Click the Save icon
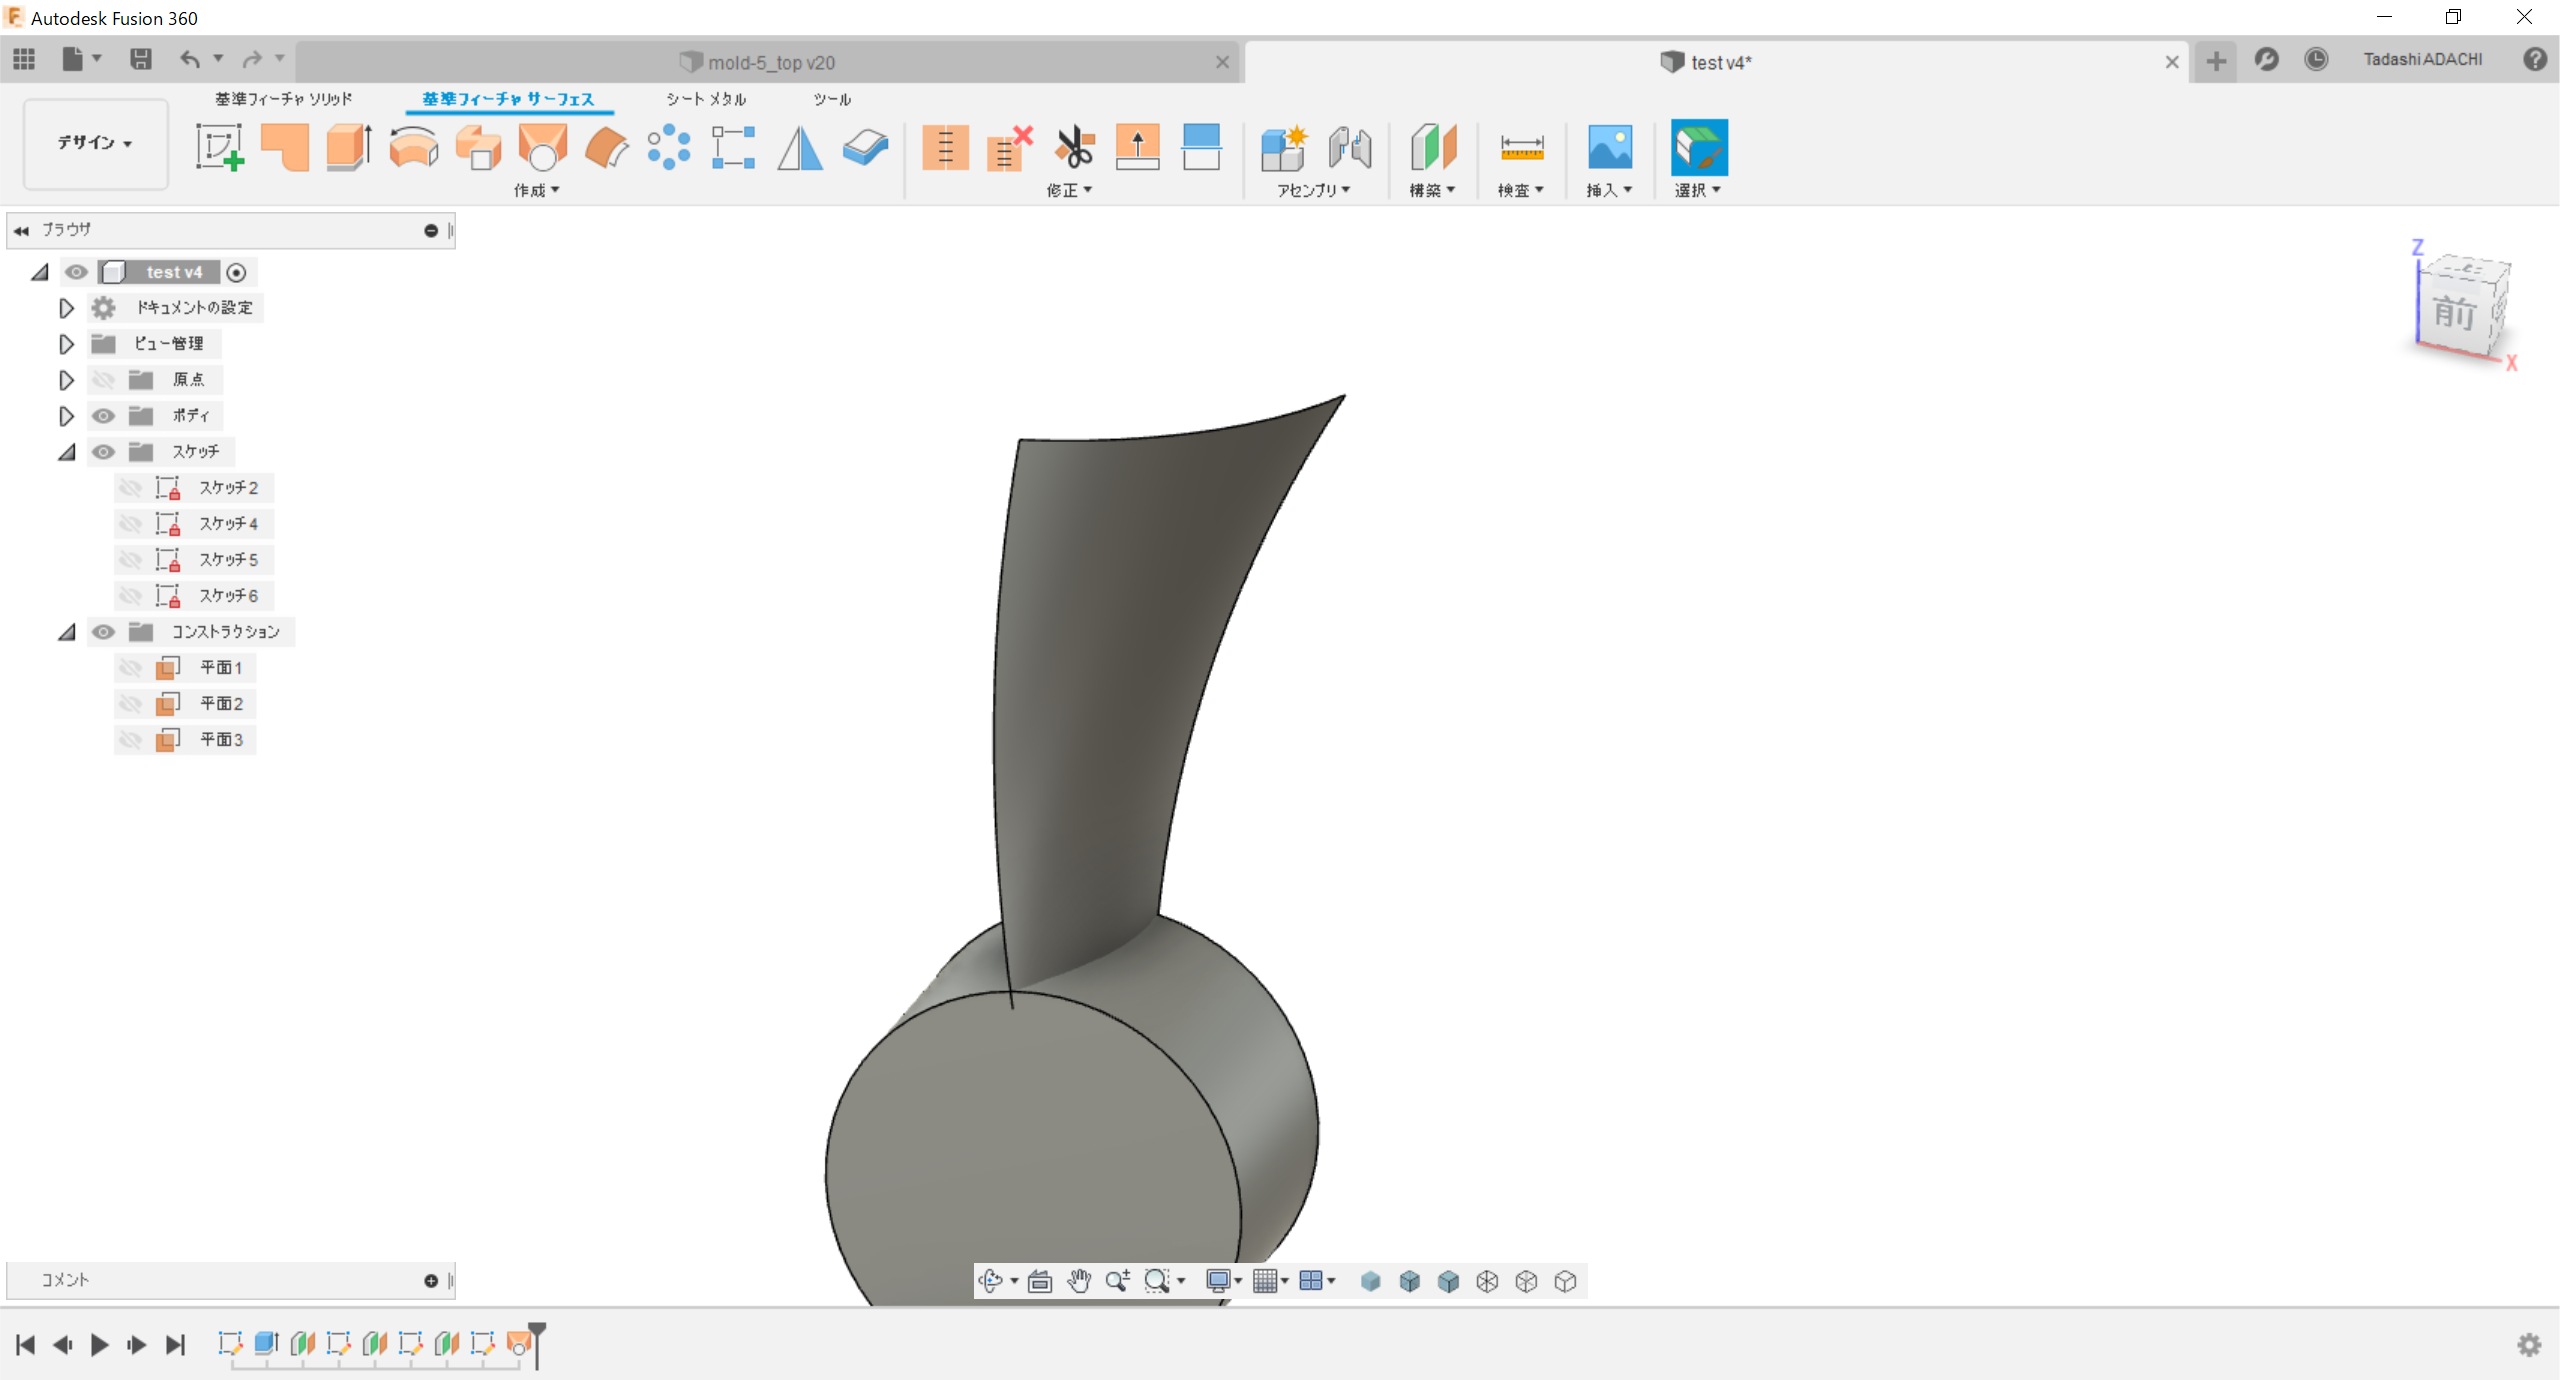The height and width of the screenshot is (1380, 2560). point(141,60)
